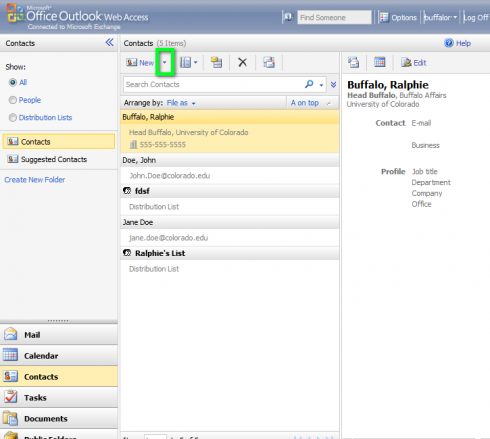
Task: Switch to Contacts in bottom navigation
Action: pos(59,377)
